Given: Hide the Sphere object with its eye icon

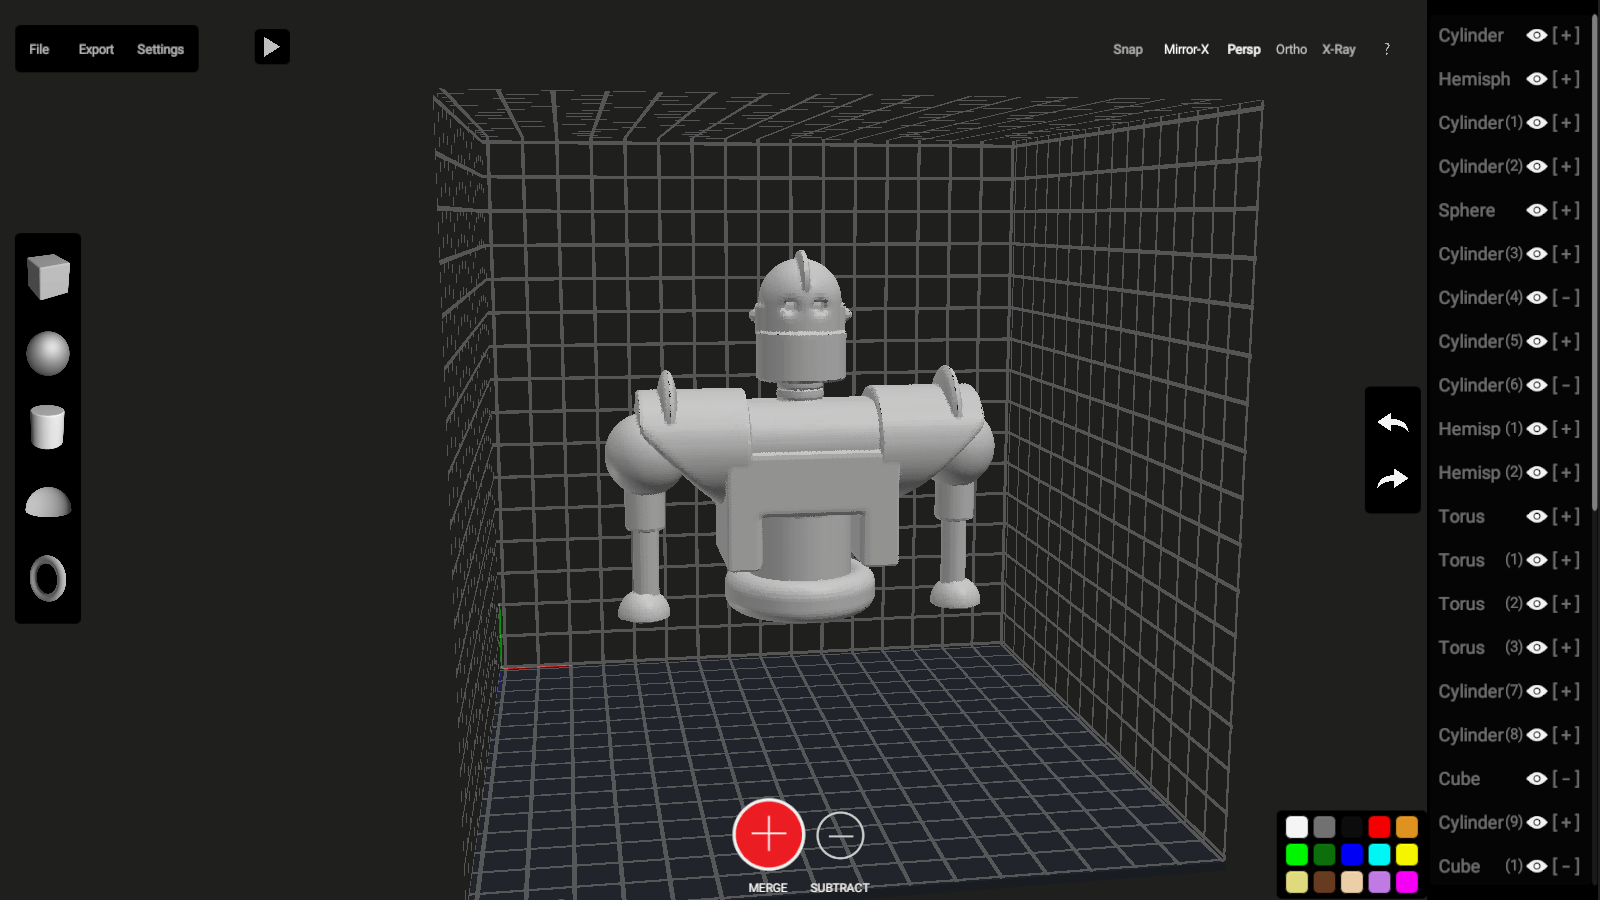Looking at the screenshot, I should [x=1537, y=210].
